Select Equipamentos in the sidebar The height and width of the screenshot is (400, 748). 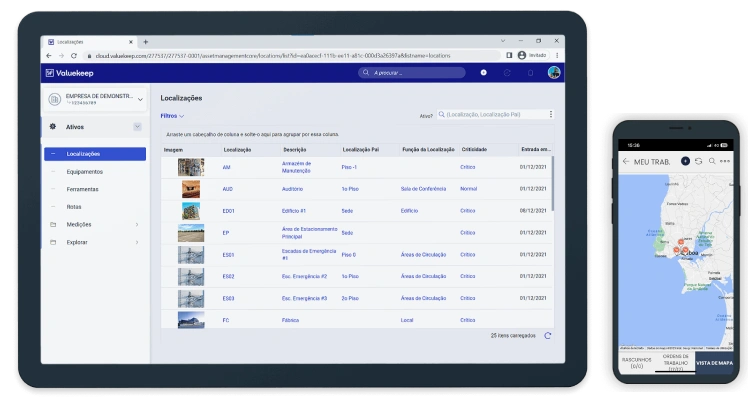pos(84,172)
